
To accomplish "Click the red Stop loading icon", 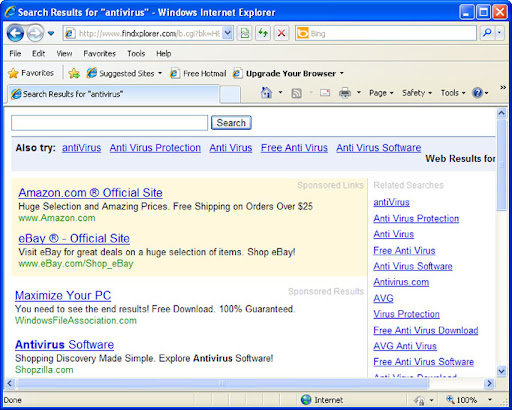I will 282,33.
